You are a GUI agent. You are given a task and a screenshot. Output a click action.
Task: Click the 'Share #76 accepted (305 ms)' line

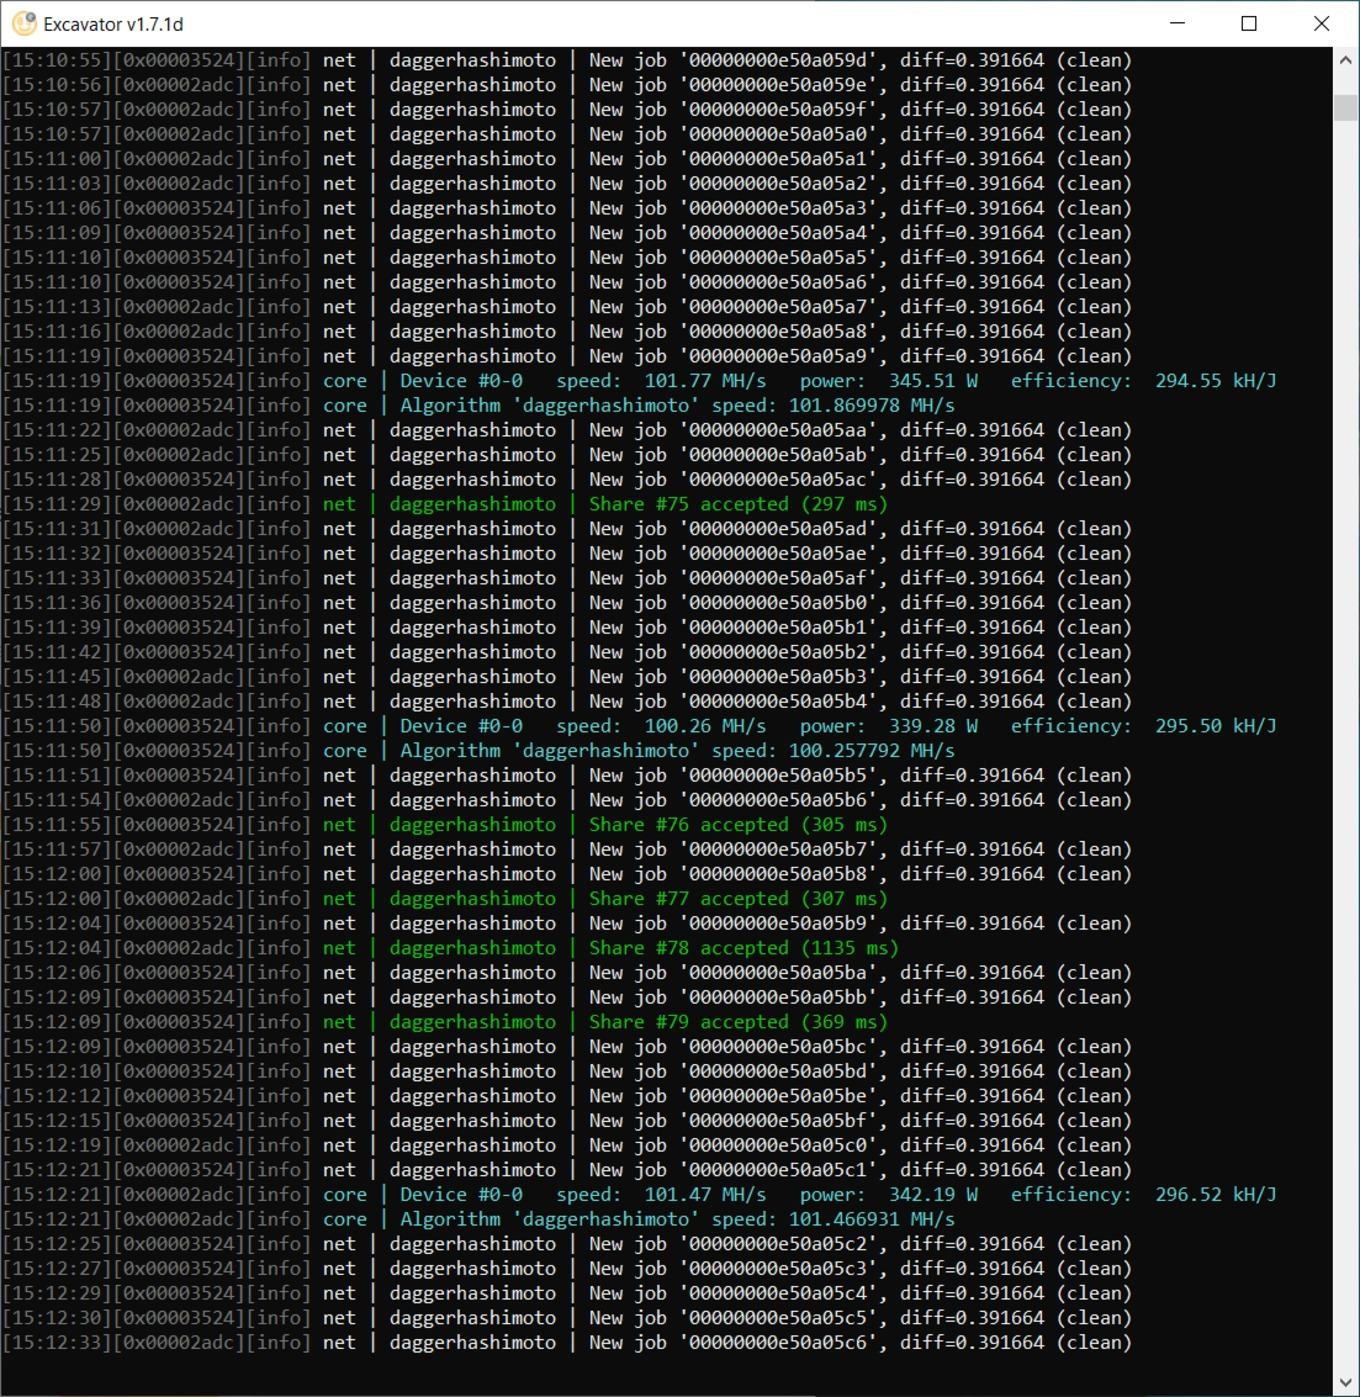coord(738,824)
